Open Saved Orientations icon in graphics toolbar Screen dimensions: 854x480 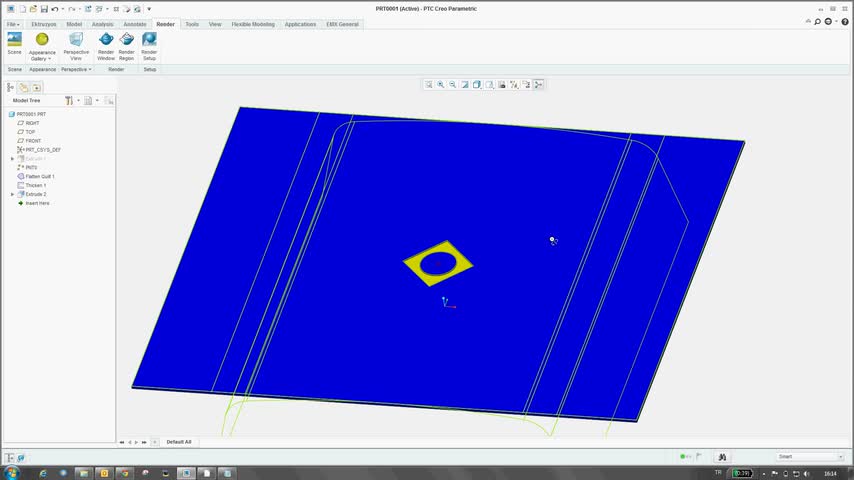click(x=490, y=84)
